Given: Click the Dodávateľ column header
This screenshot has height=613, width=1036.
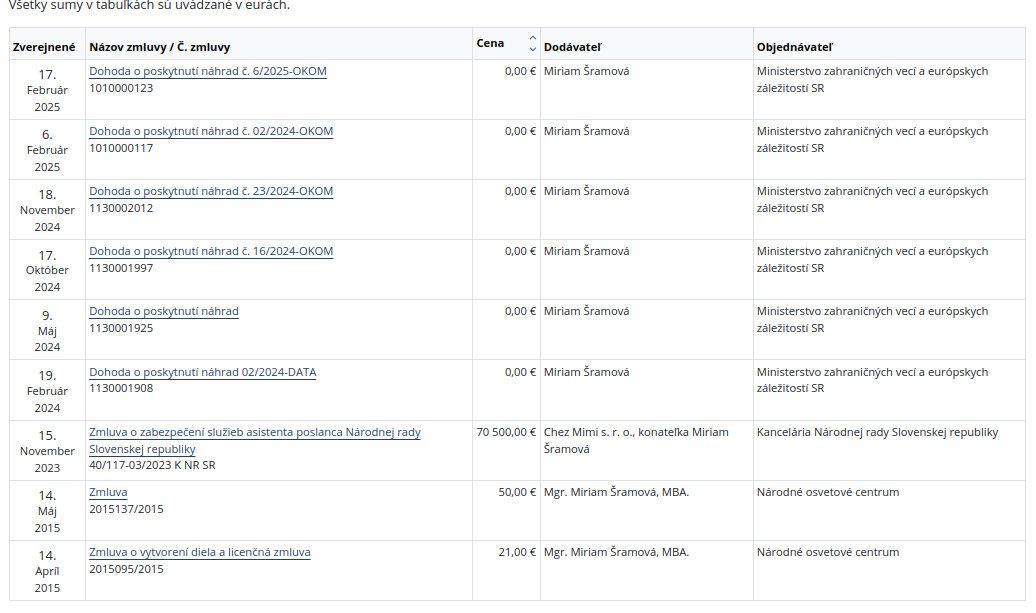Looking at the screenshot, I should pos(573,47).
